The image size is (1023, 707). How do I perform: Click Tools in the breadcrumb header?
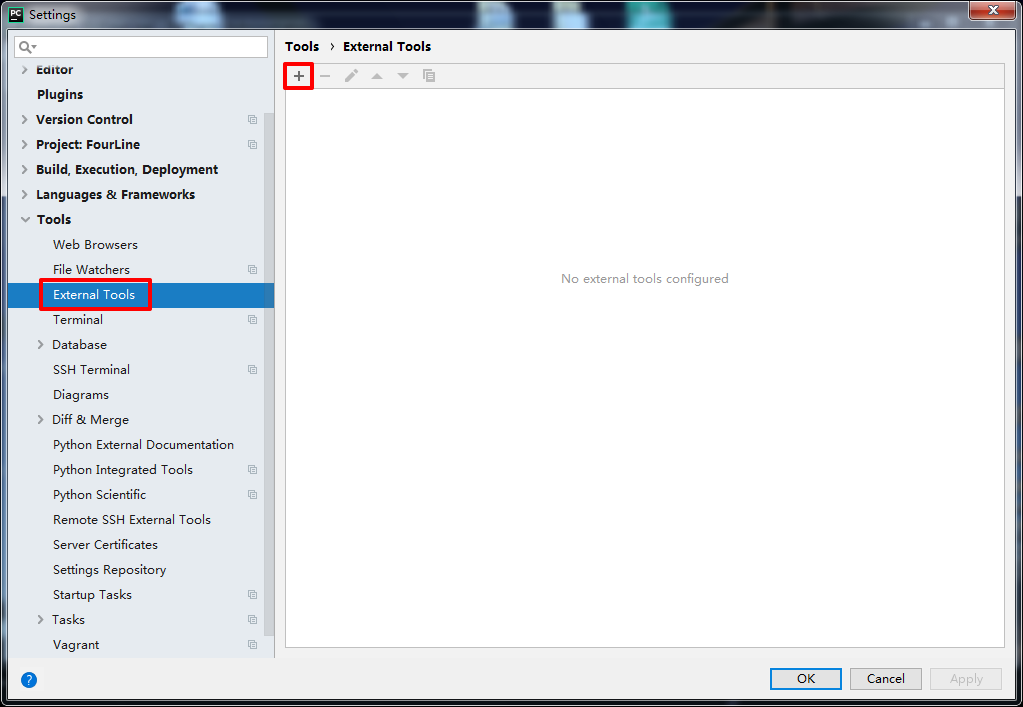(302, 46)
